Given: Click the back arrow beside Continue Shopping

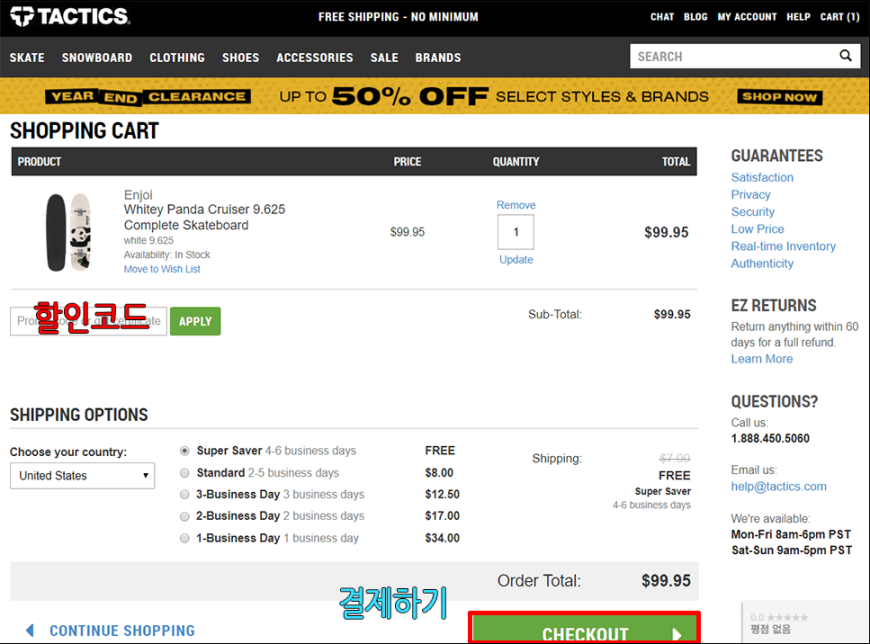Looking at the screenshot, I should point(30,630).
